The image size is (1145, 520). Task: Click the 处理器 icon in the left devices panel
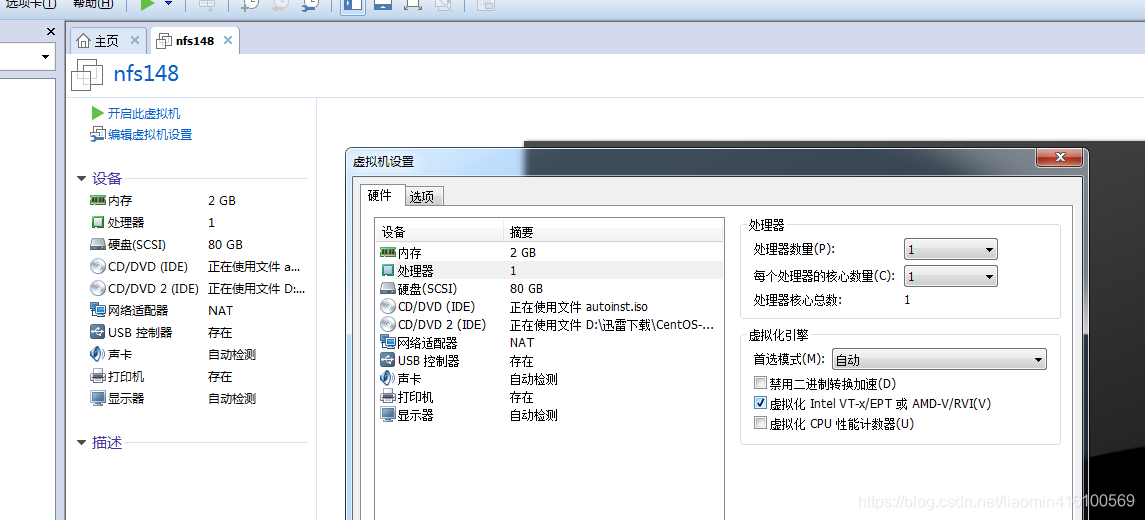click(x=98, y=222)
